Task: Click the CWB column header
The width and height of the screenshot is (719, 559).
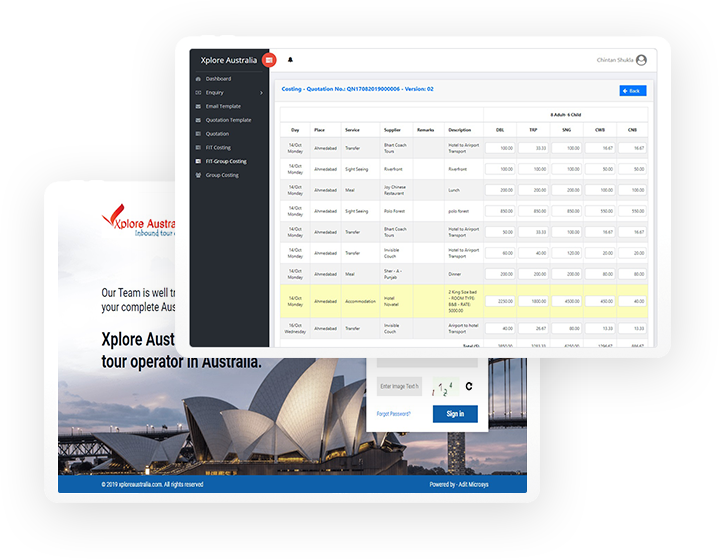Action: [600, 130]
